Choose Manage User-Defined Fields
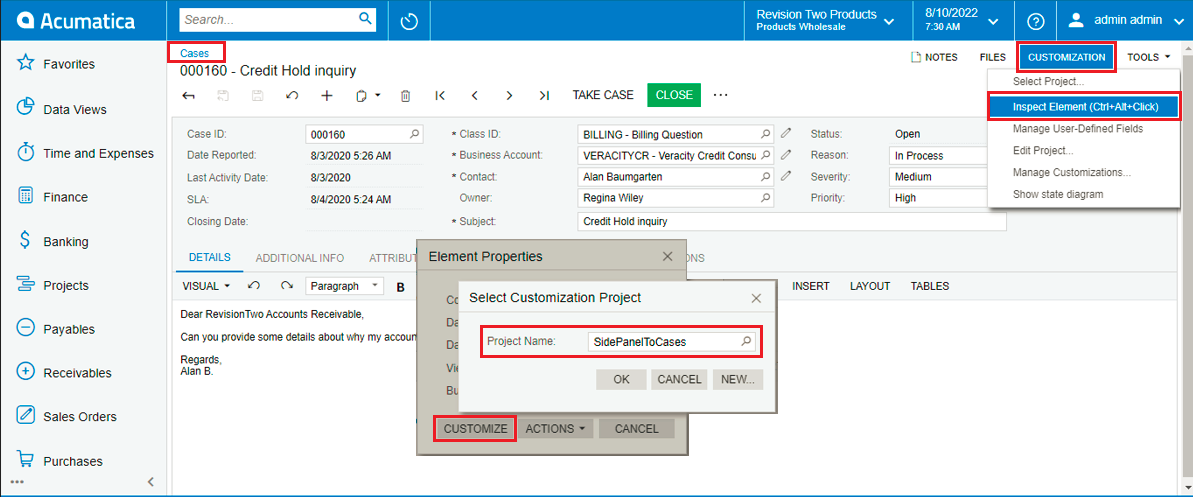The width and height of the screenshot is (1193, 497). (x=1077, y=129)
